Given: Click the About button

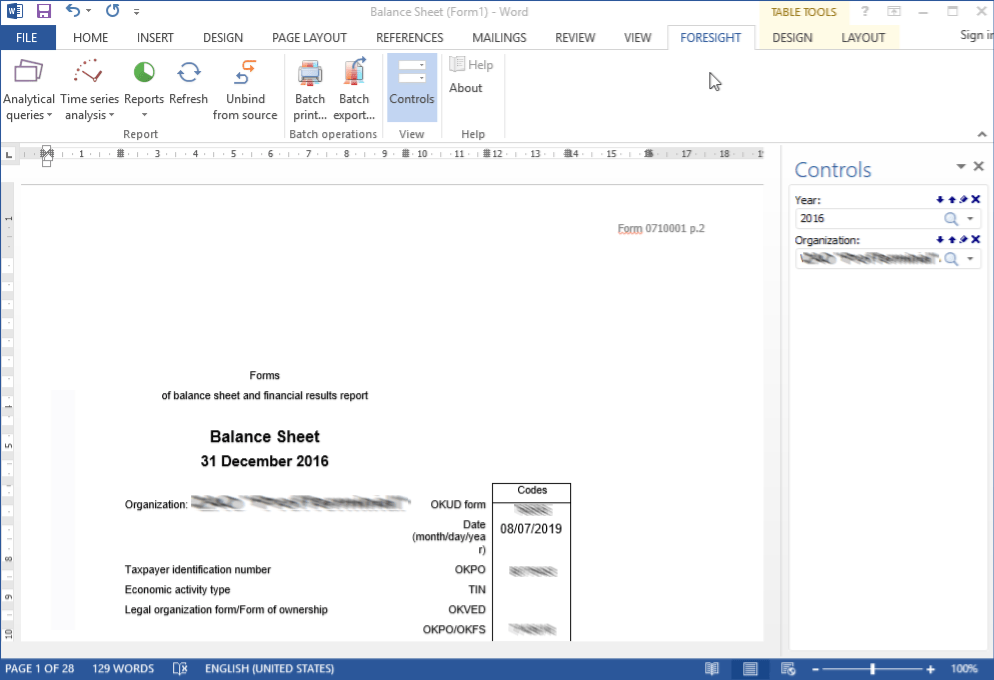Looking at the screenshot, I should coord(466,88).
